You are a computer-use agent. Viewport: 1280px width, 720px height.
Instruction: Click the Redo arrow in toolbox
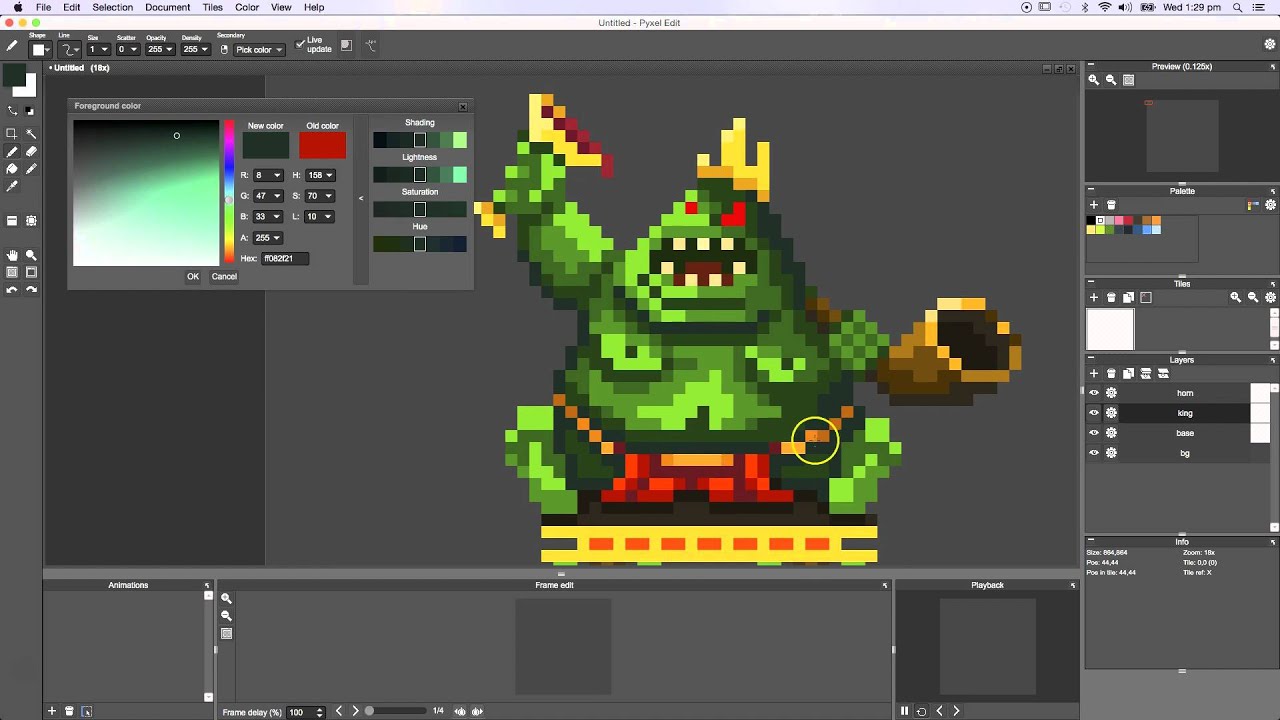[x=31, y=290]
